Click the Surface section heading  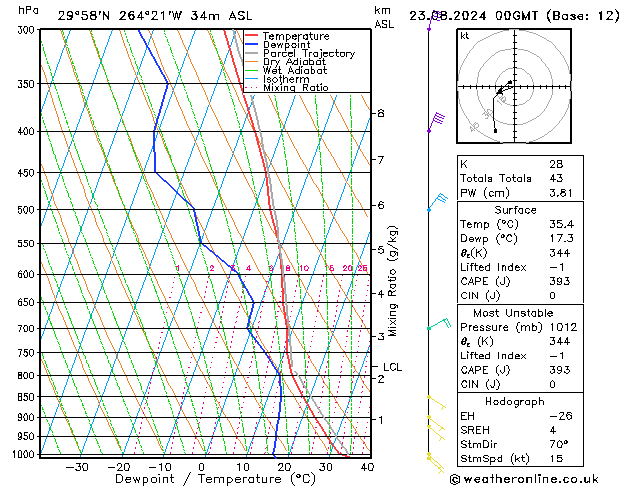(x=515, y=210)
